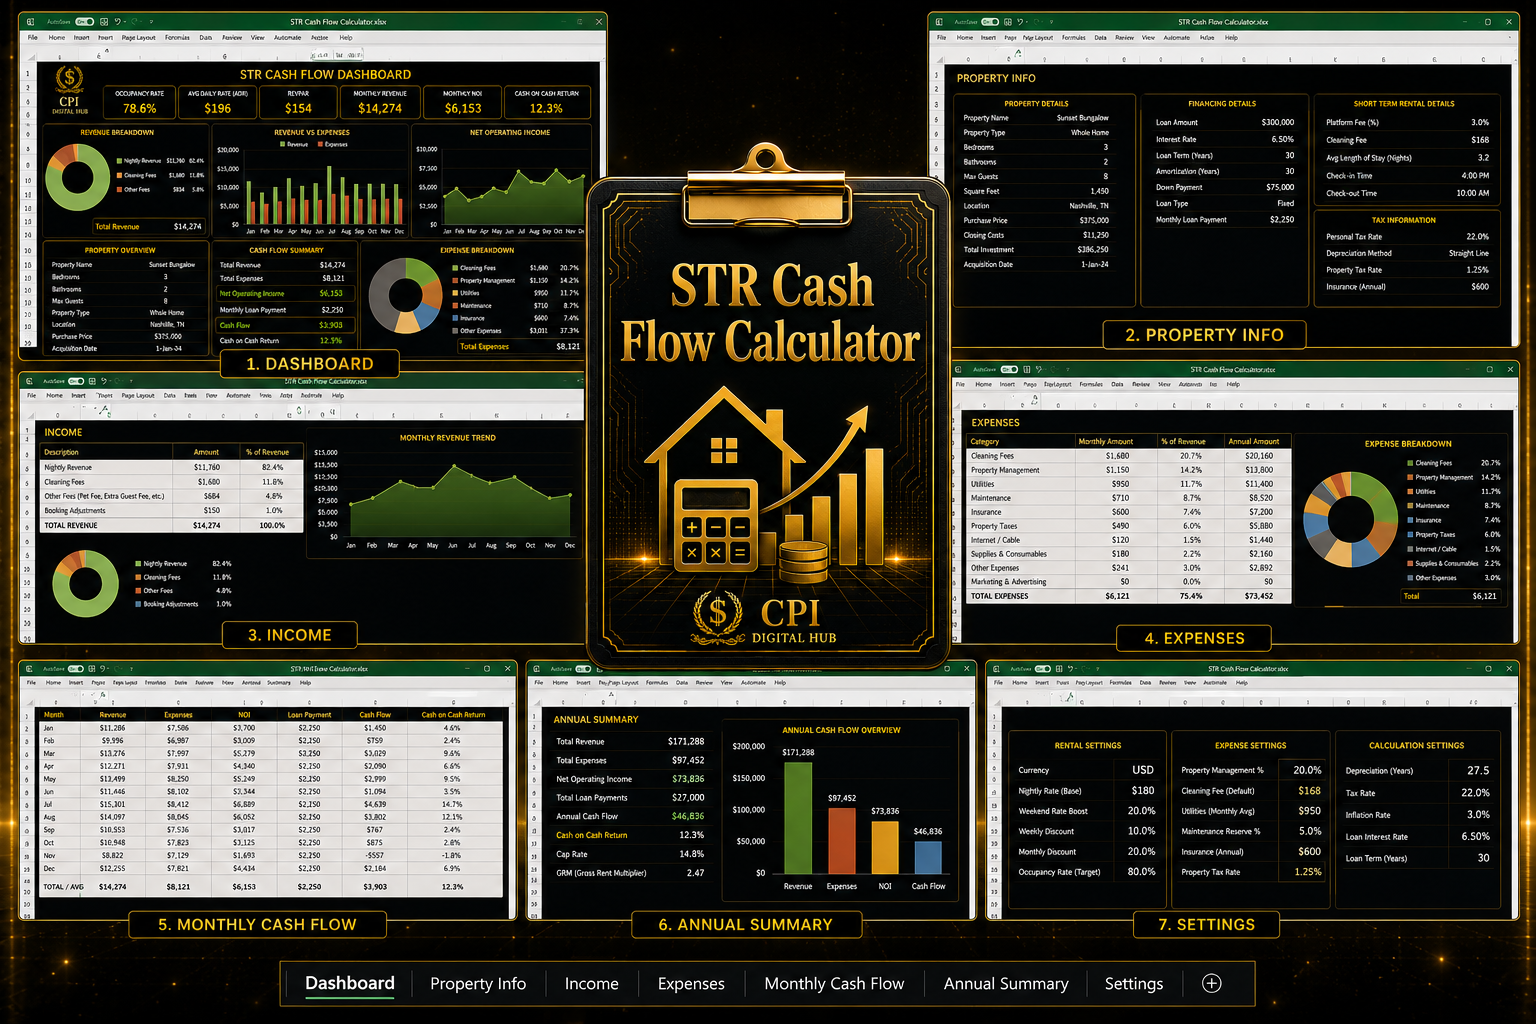Select Cap Rate value 14.8% in Annual Summary
This screenshot has height=1024, width=1536.
pos(691,854)
